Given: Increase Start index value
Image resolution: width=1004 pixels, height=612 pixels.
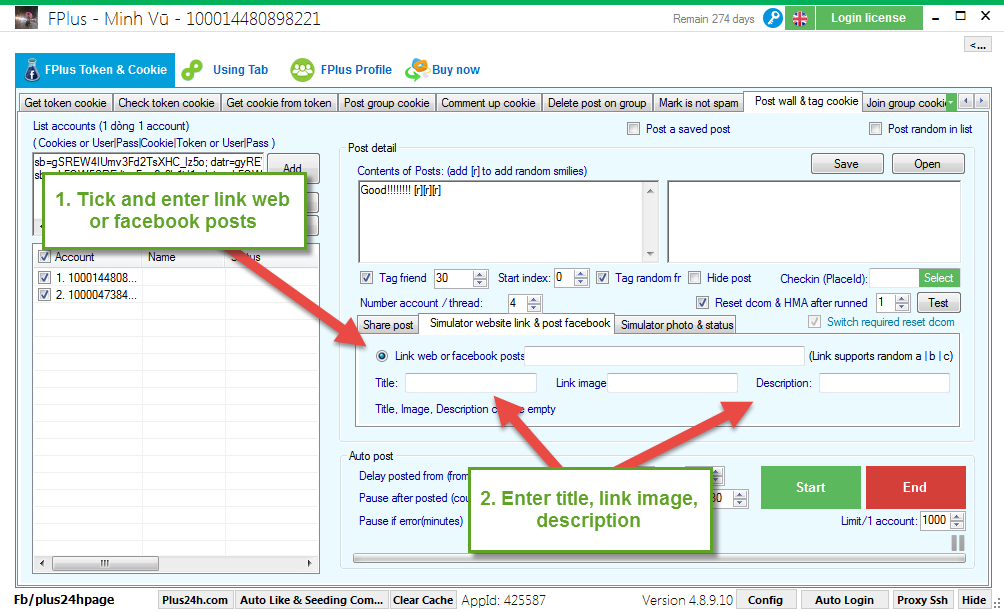Looking at the screenshot, I should 581,274.
